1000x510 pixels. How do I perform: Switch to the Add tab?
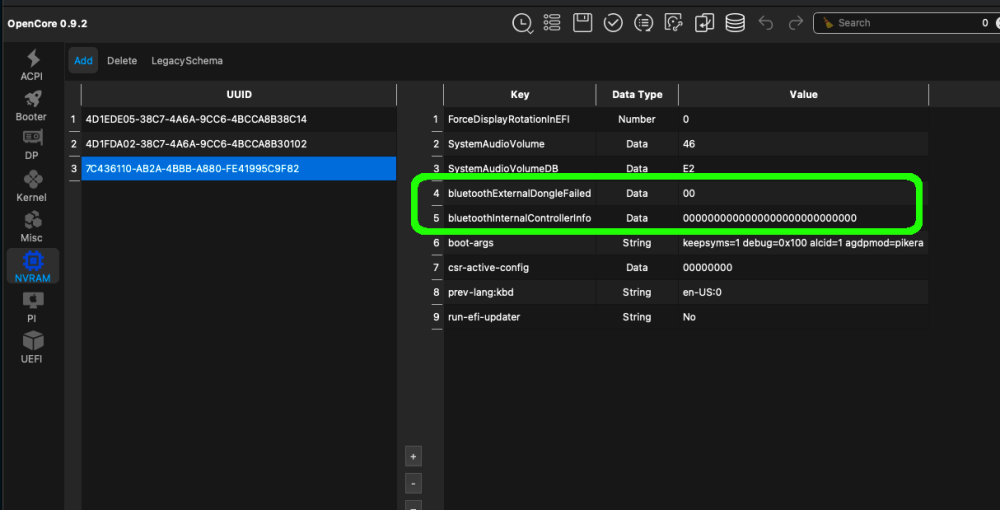click(83, 61)
